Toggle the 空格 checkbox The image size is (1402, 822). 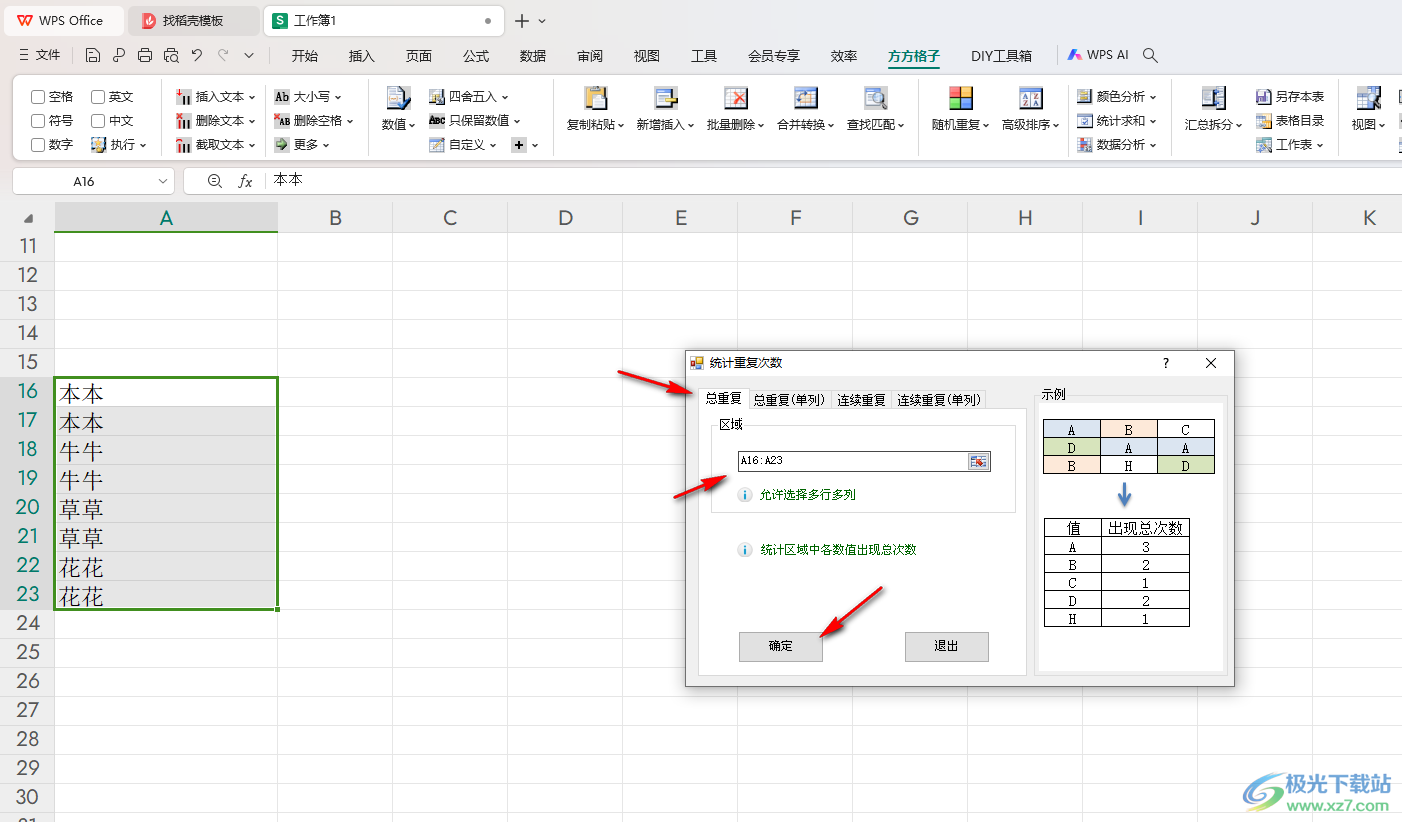(38, 97)
